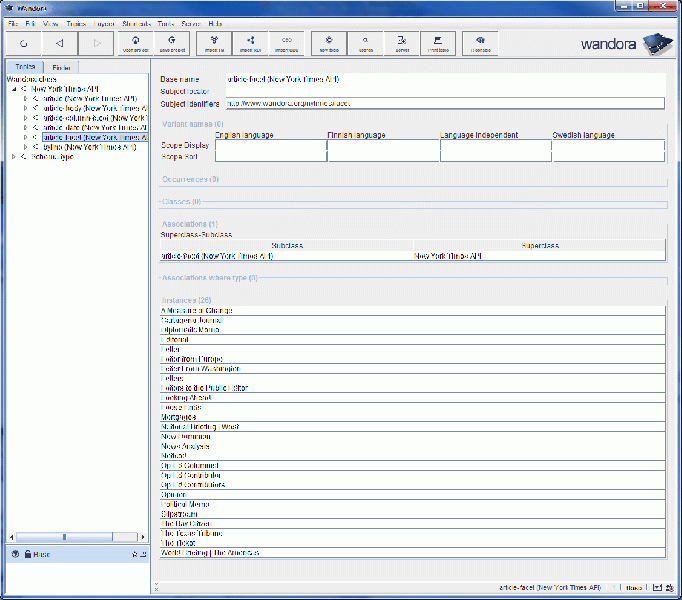Screen dimensions: 682x600
Task: Open the search tool from toolbar
Action: point(366,42)
